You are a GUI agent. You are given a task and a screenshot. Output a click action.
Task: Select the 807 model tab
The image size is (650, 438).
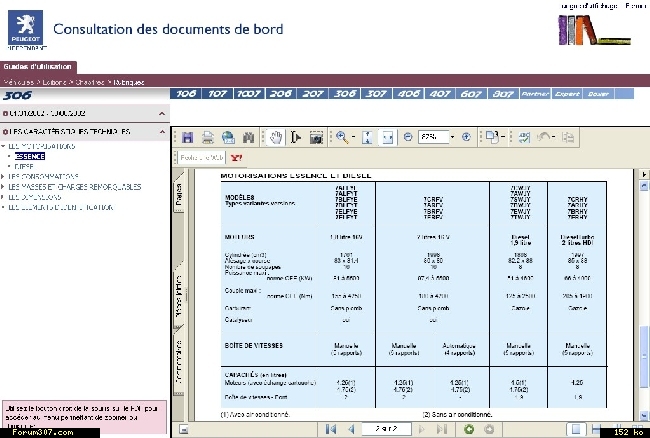click(503, 94)
